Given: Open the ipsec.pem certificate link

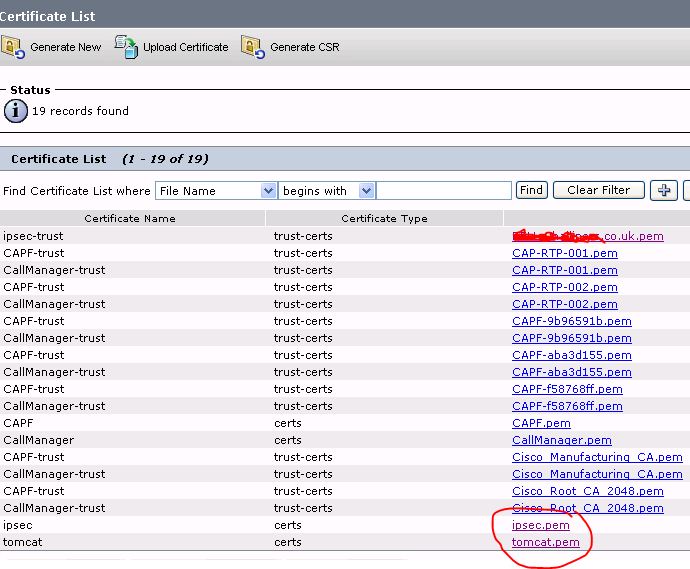Looking at the screenshot, I should [540, 525].
